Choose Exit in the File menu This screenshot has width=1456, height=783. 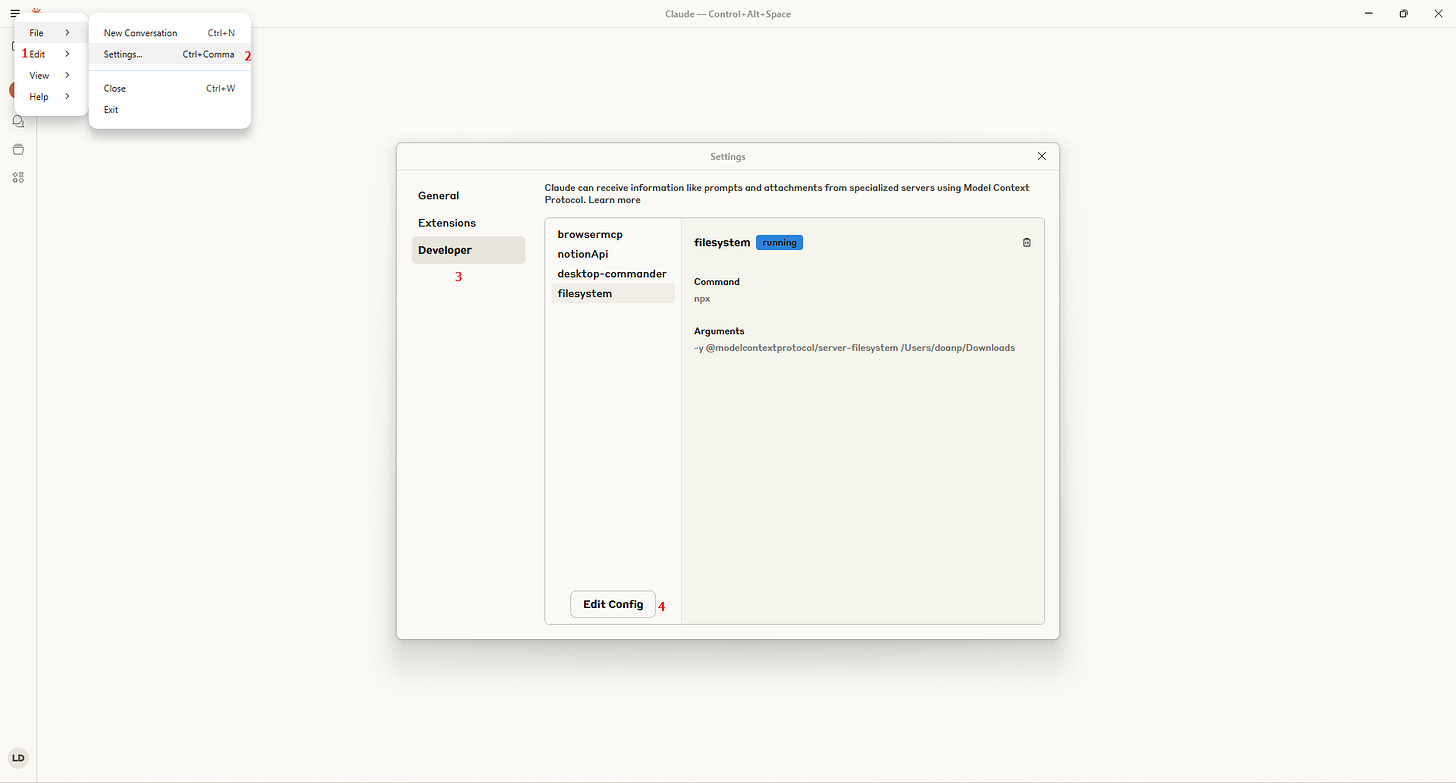pos(169,109)
